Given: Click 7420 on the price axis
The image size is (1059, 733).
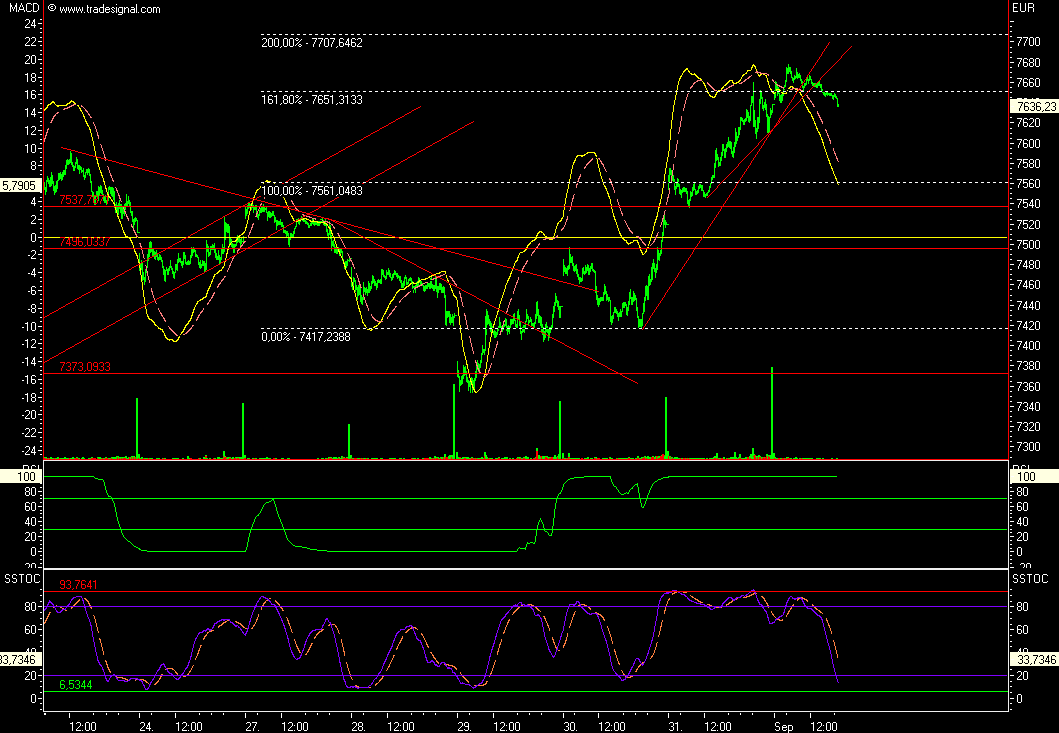Looking at the screenshot, I should [x=1028, y=326].
